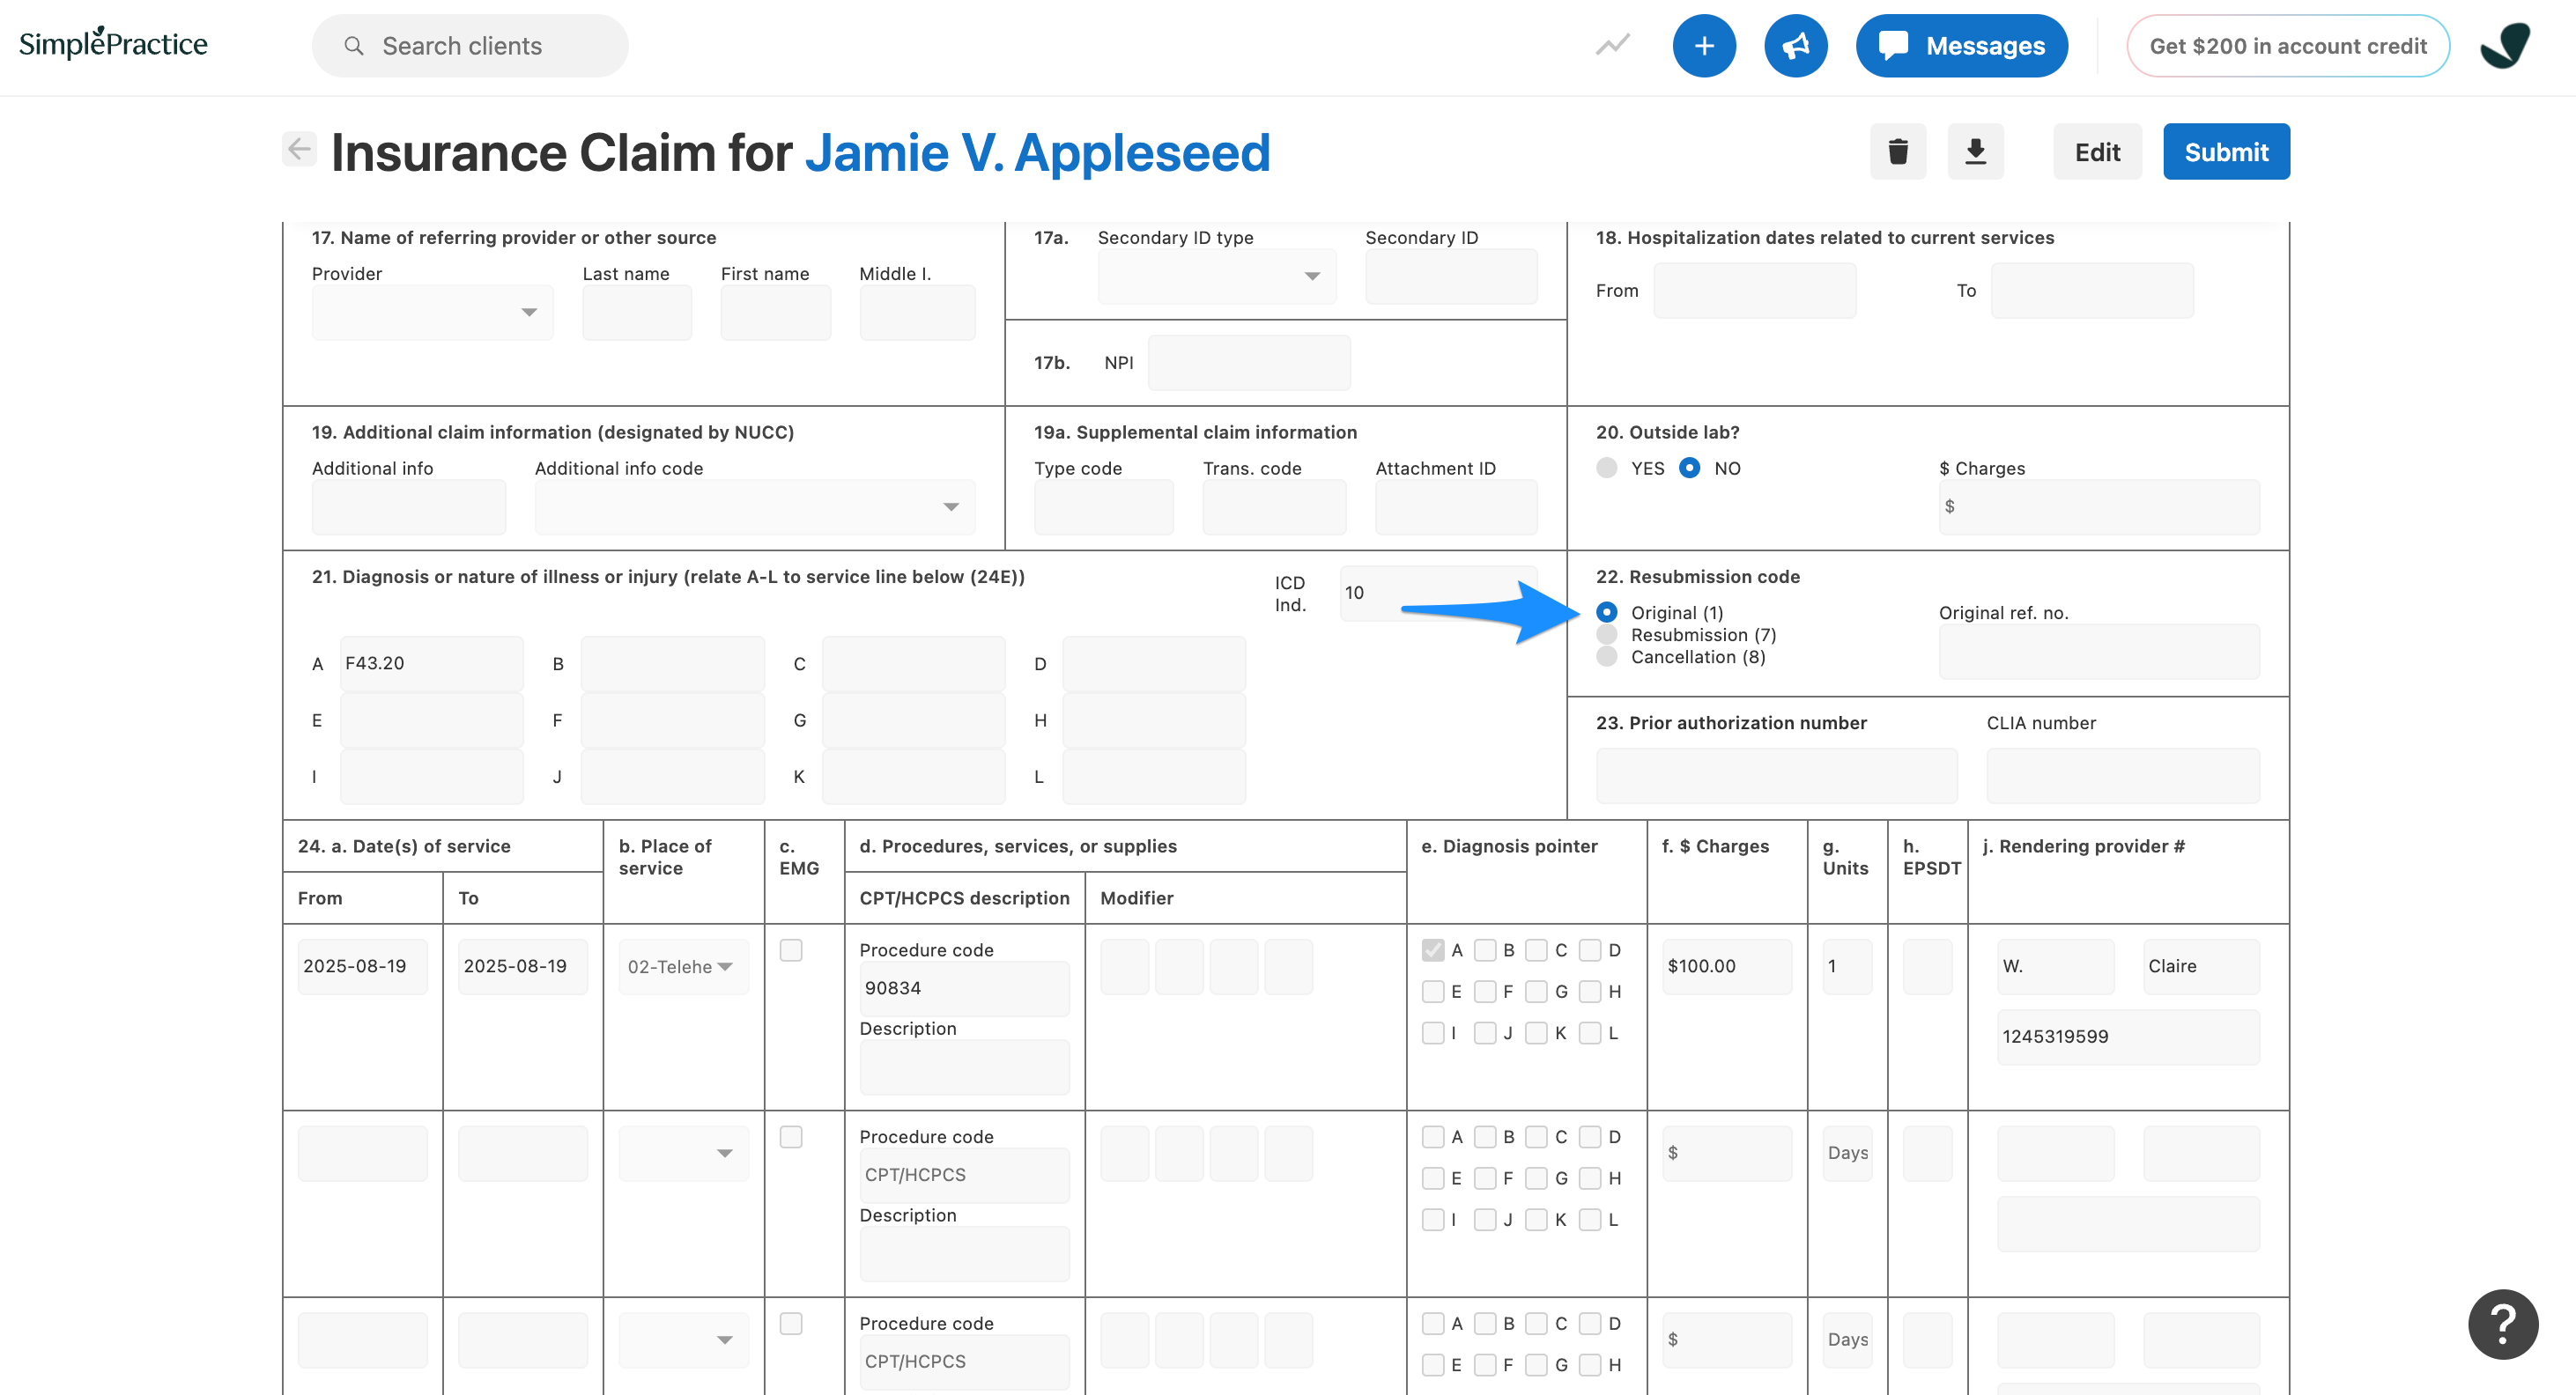Click Procedure code field with 90834

[x=965, y=988]
